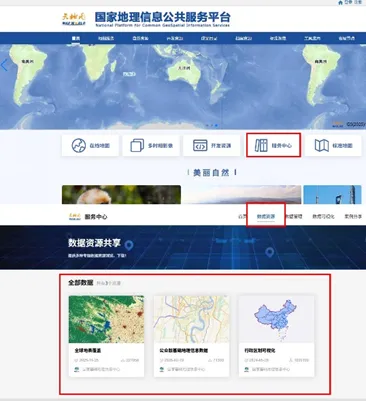The image size is (366, 401).
Task: Go to previous banner with left arrow
Action: (x=4, y=65)
